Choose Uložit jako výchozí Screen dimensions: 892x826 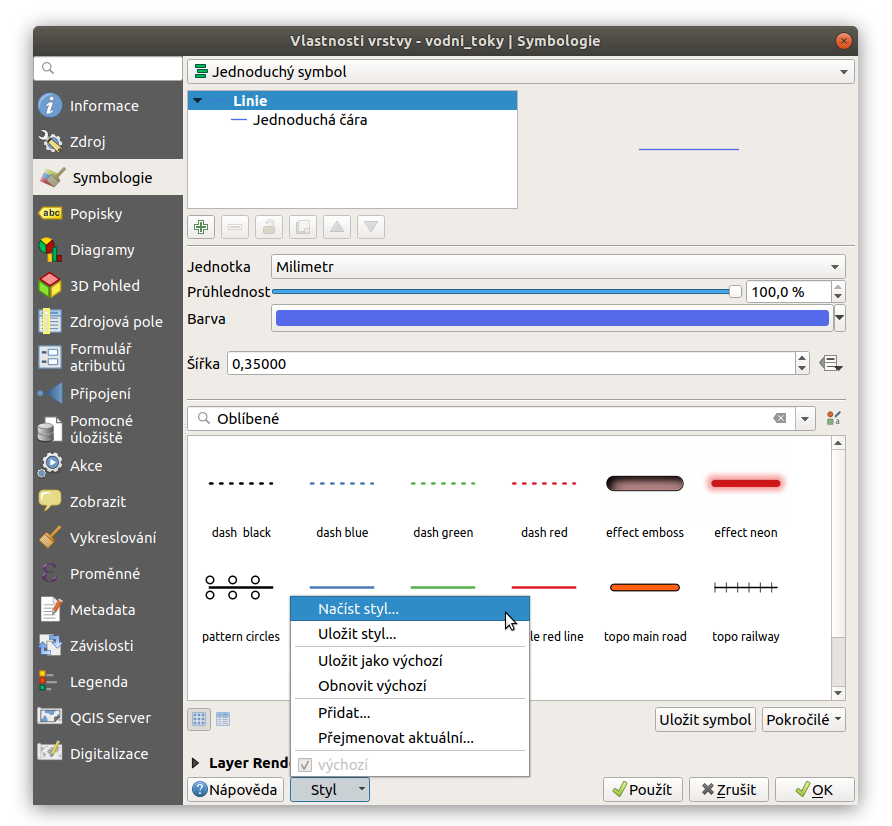[x=410, y=660]
